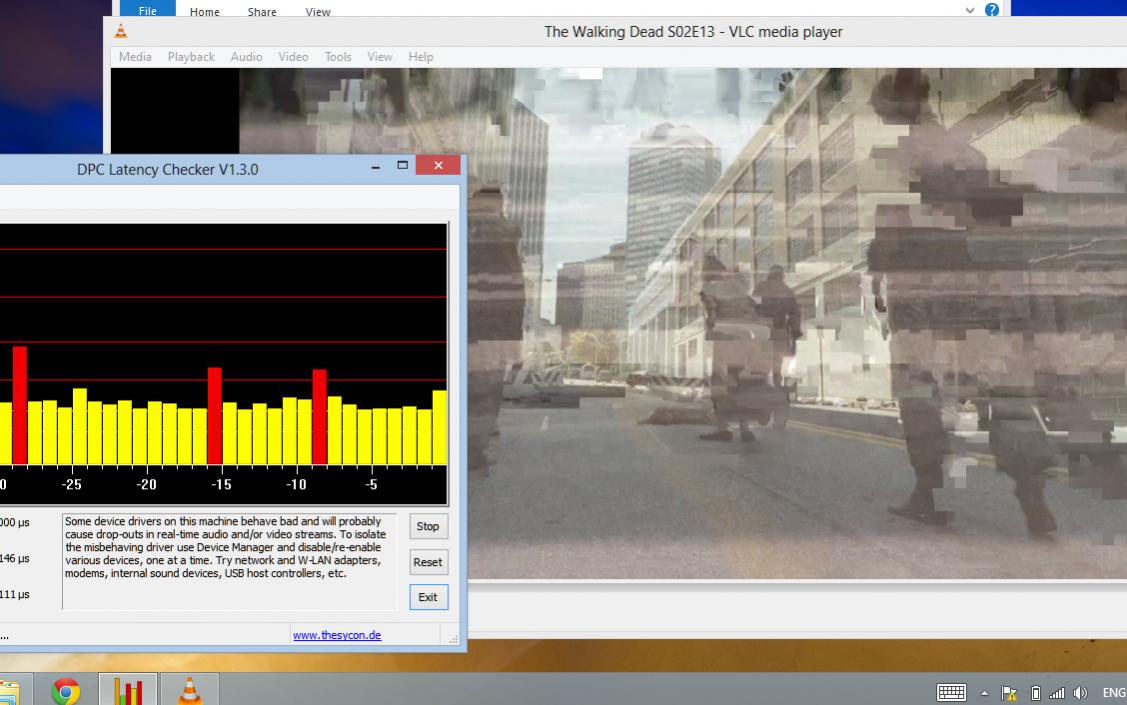Viewport: 1127px width, 705px height.
Task: Check battery status tray icon
Action: [x=1036, y=693]
